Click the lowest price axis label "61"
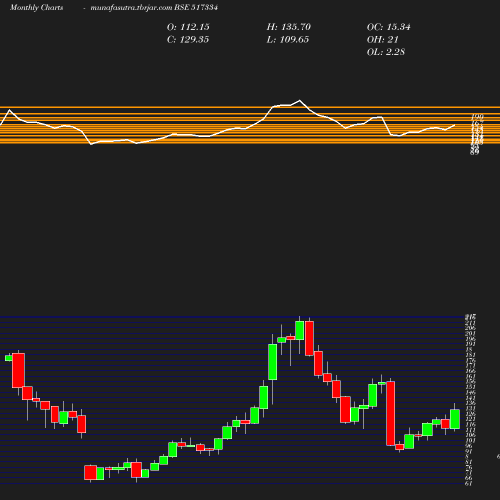Viewport: 500px width, 500px height. pos(469,483)
